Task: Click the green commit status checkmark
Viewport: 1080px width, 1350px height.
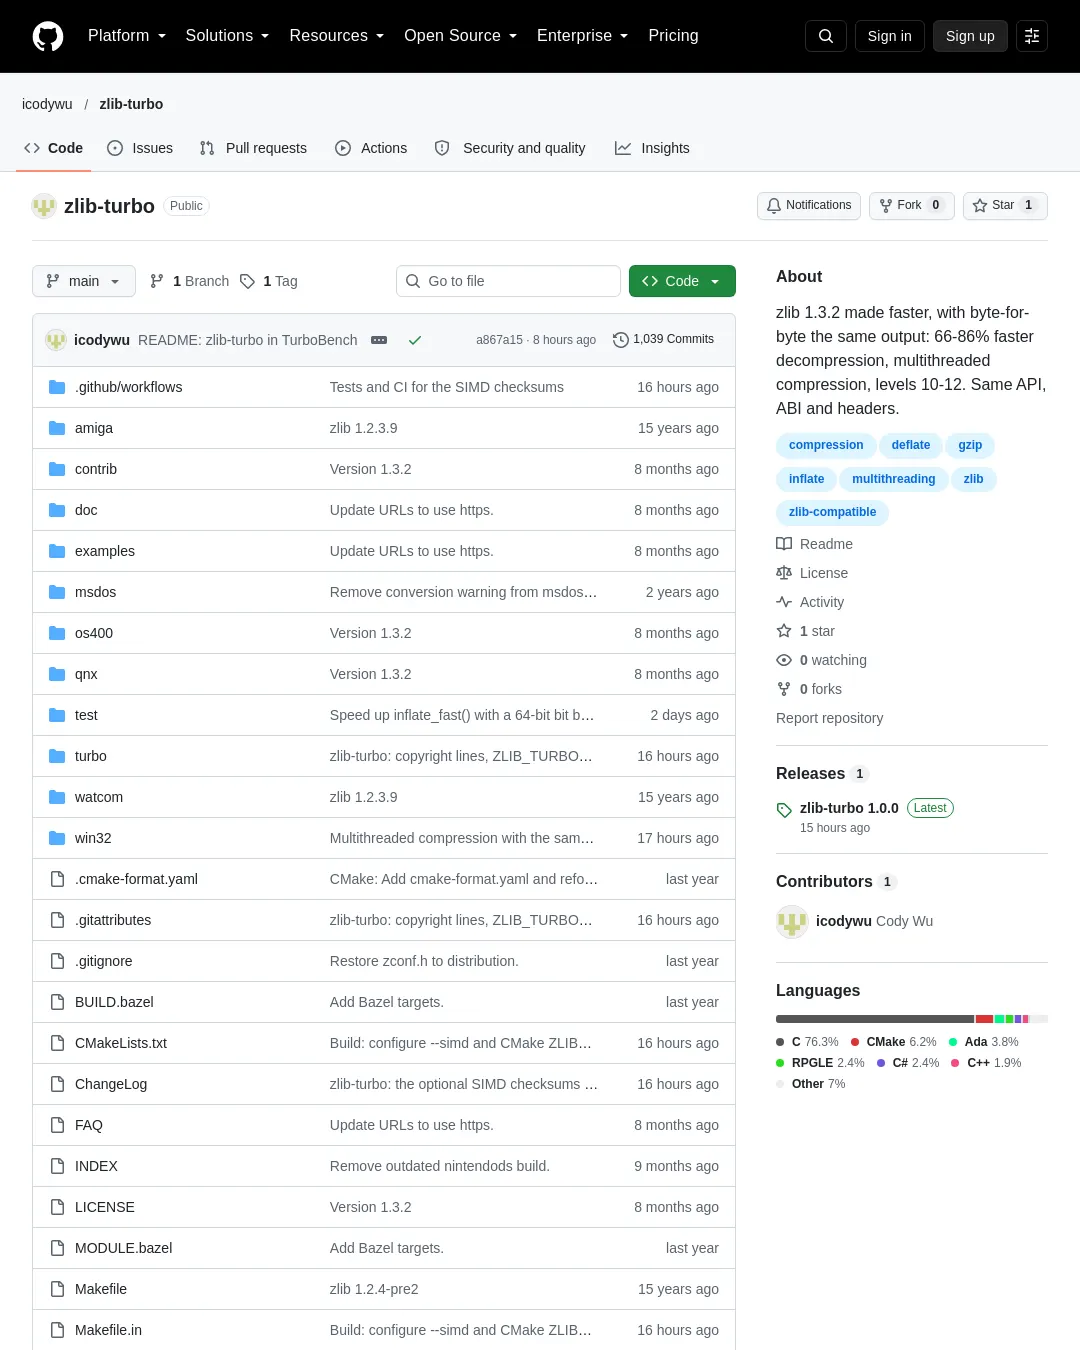Action: click(415, 340)
